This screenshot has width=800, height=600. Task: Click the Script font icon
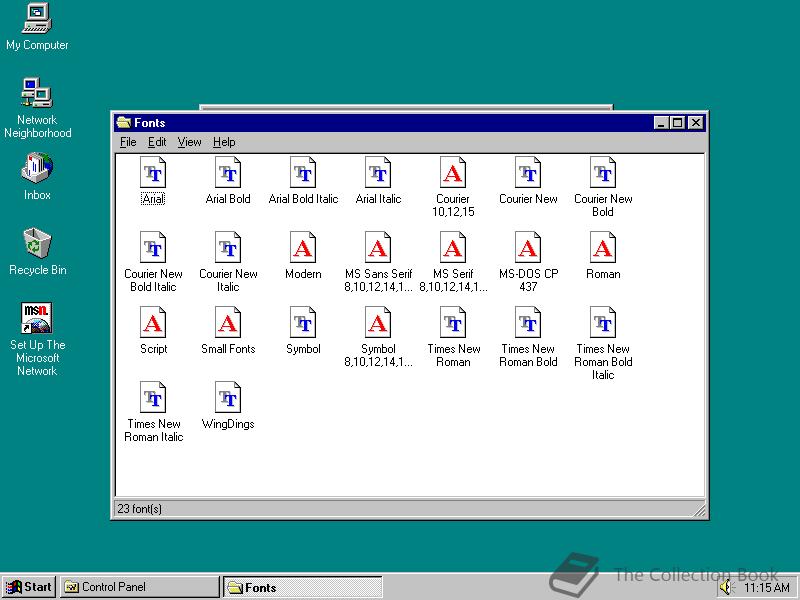(153, 324)
